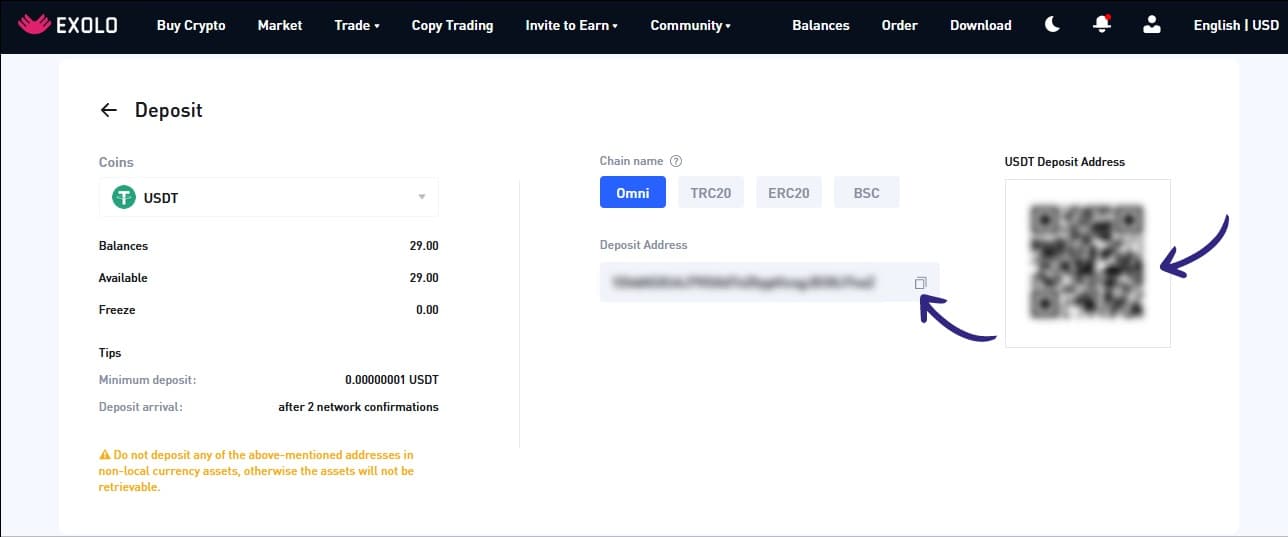Open user profile icon

1152,25
